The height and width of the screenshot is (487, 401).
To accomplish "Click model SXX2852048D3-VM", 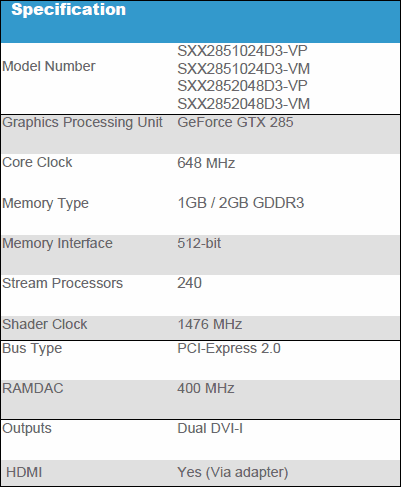I will [x=244, y=104].
